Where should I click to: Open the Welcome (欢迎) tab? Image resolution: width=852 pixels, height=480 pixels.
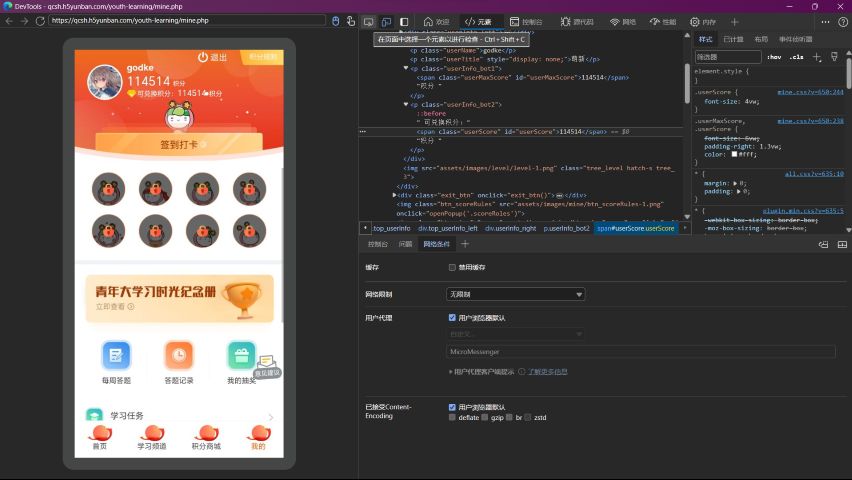pos(436,22)
